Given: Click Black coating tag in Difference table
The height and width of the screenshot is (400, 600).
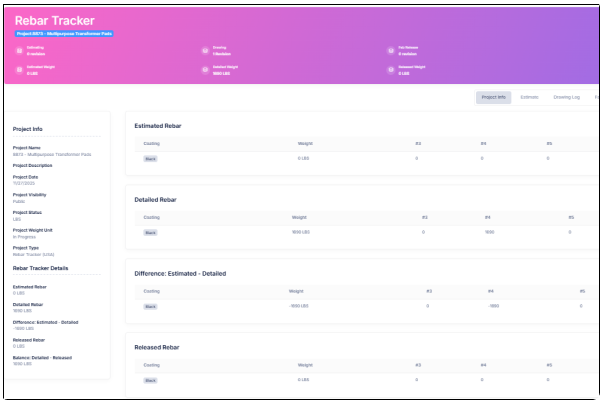Looking at the screenshot, I should tap(150, 306).
